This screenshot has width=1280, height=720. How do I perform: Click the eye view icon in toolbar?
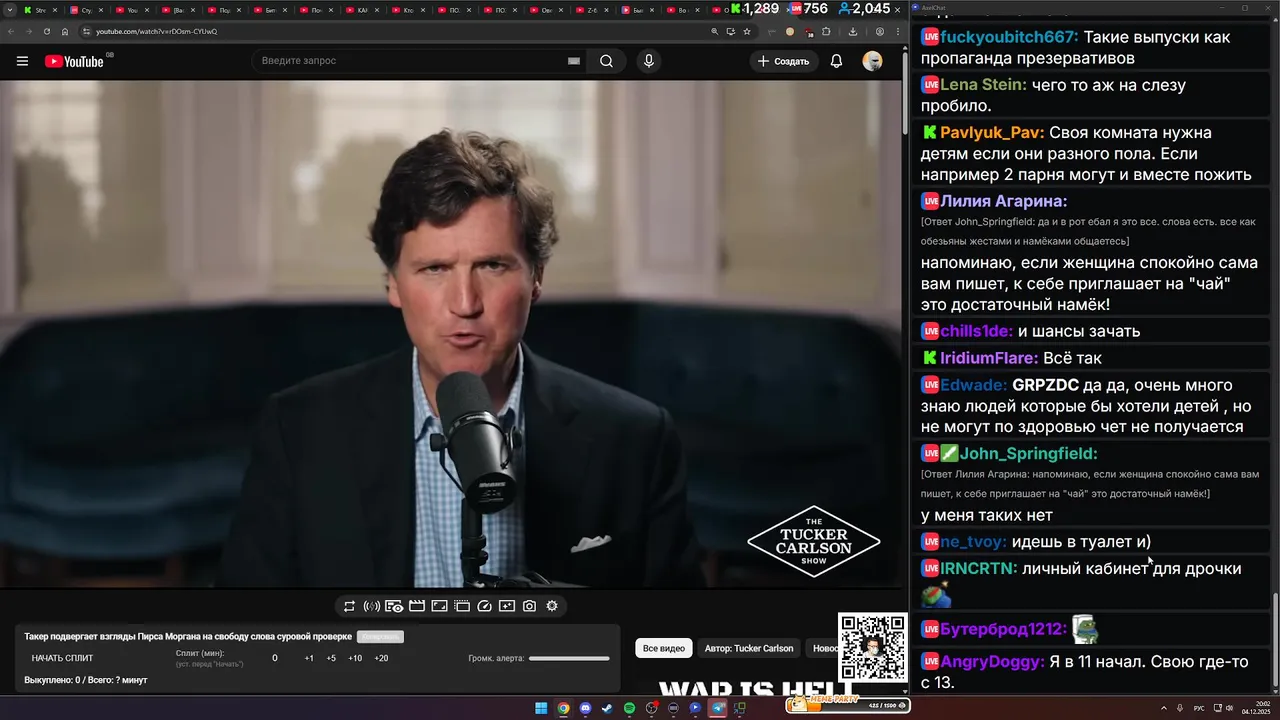[x=394, y=606]
